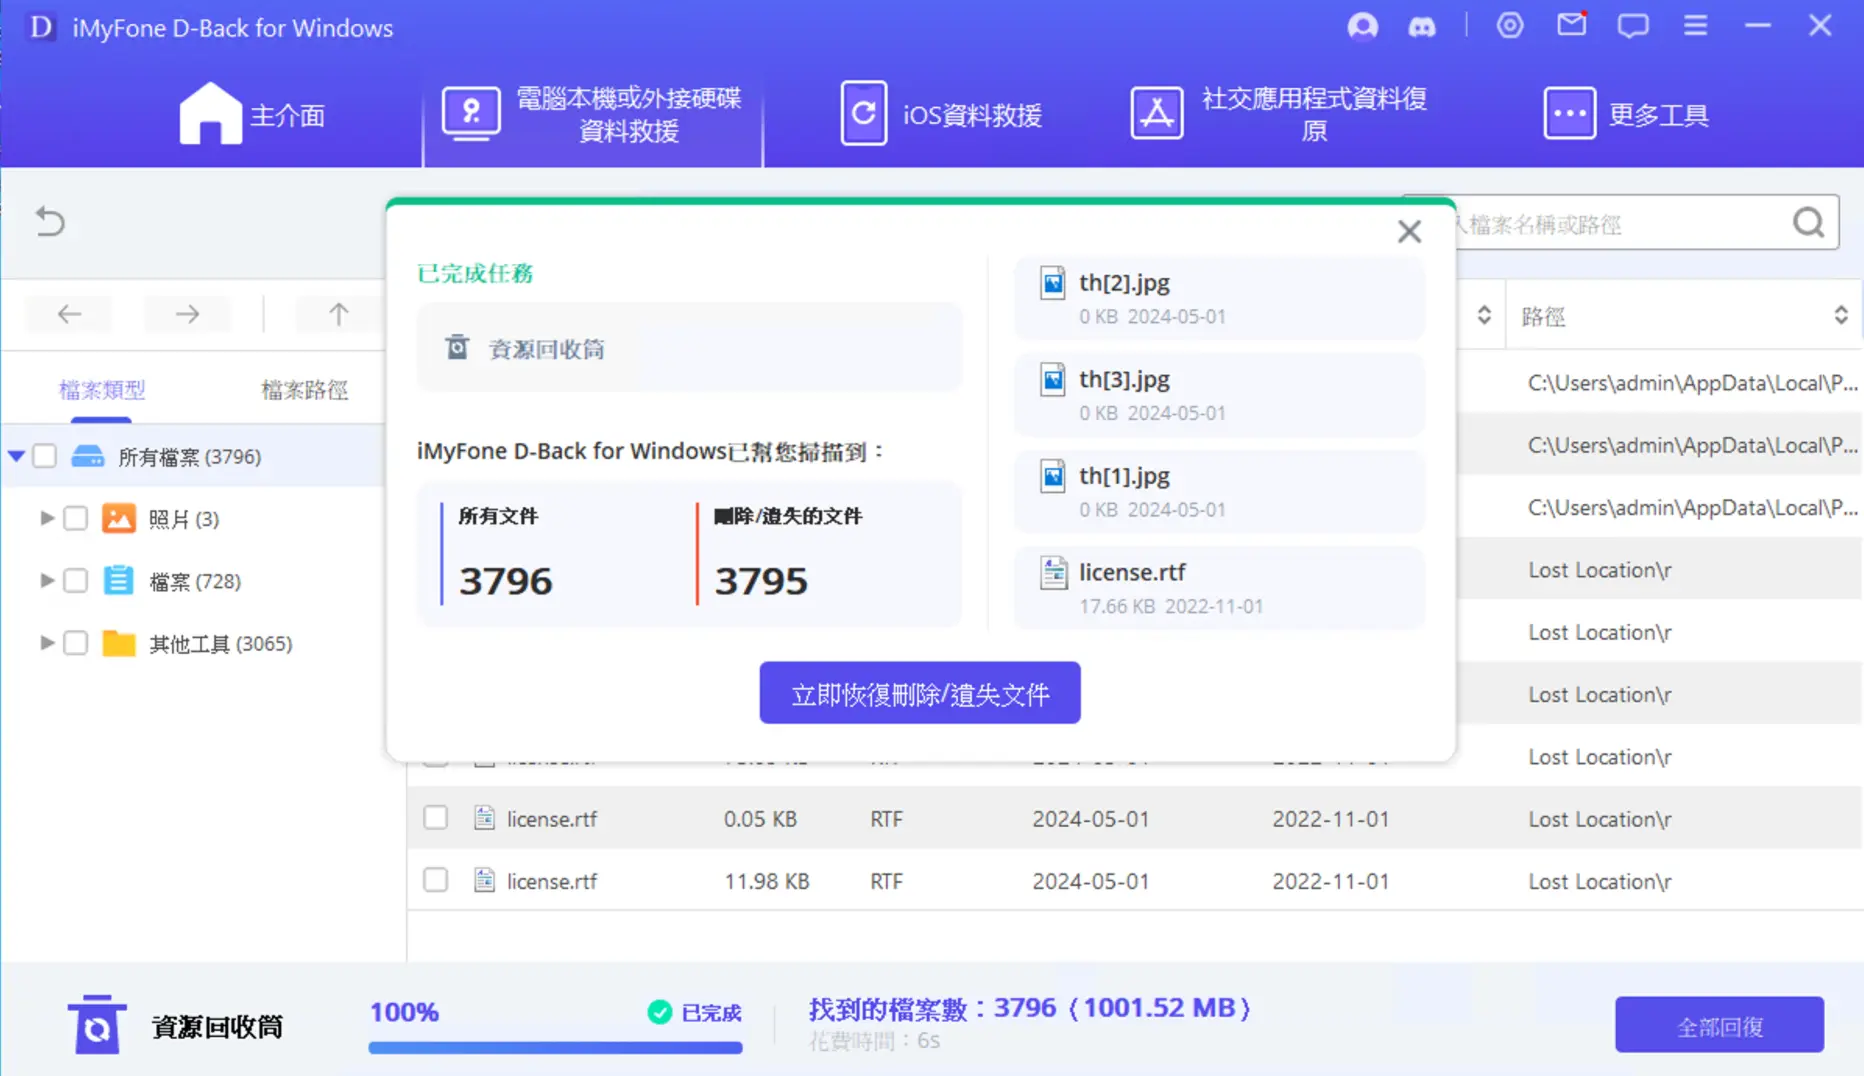The height and width of the screenshot is (1076, 1864).
Task: Click the 資源回收筒 item in dialog
Action: point(689,349)
